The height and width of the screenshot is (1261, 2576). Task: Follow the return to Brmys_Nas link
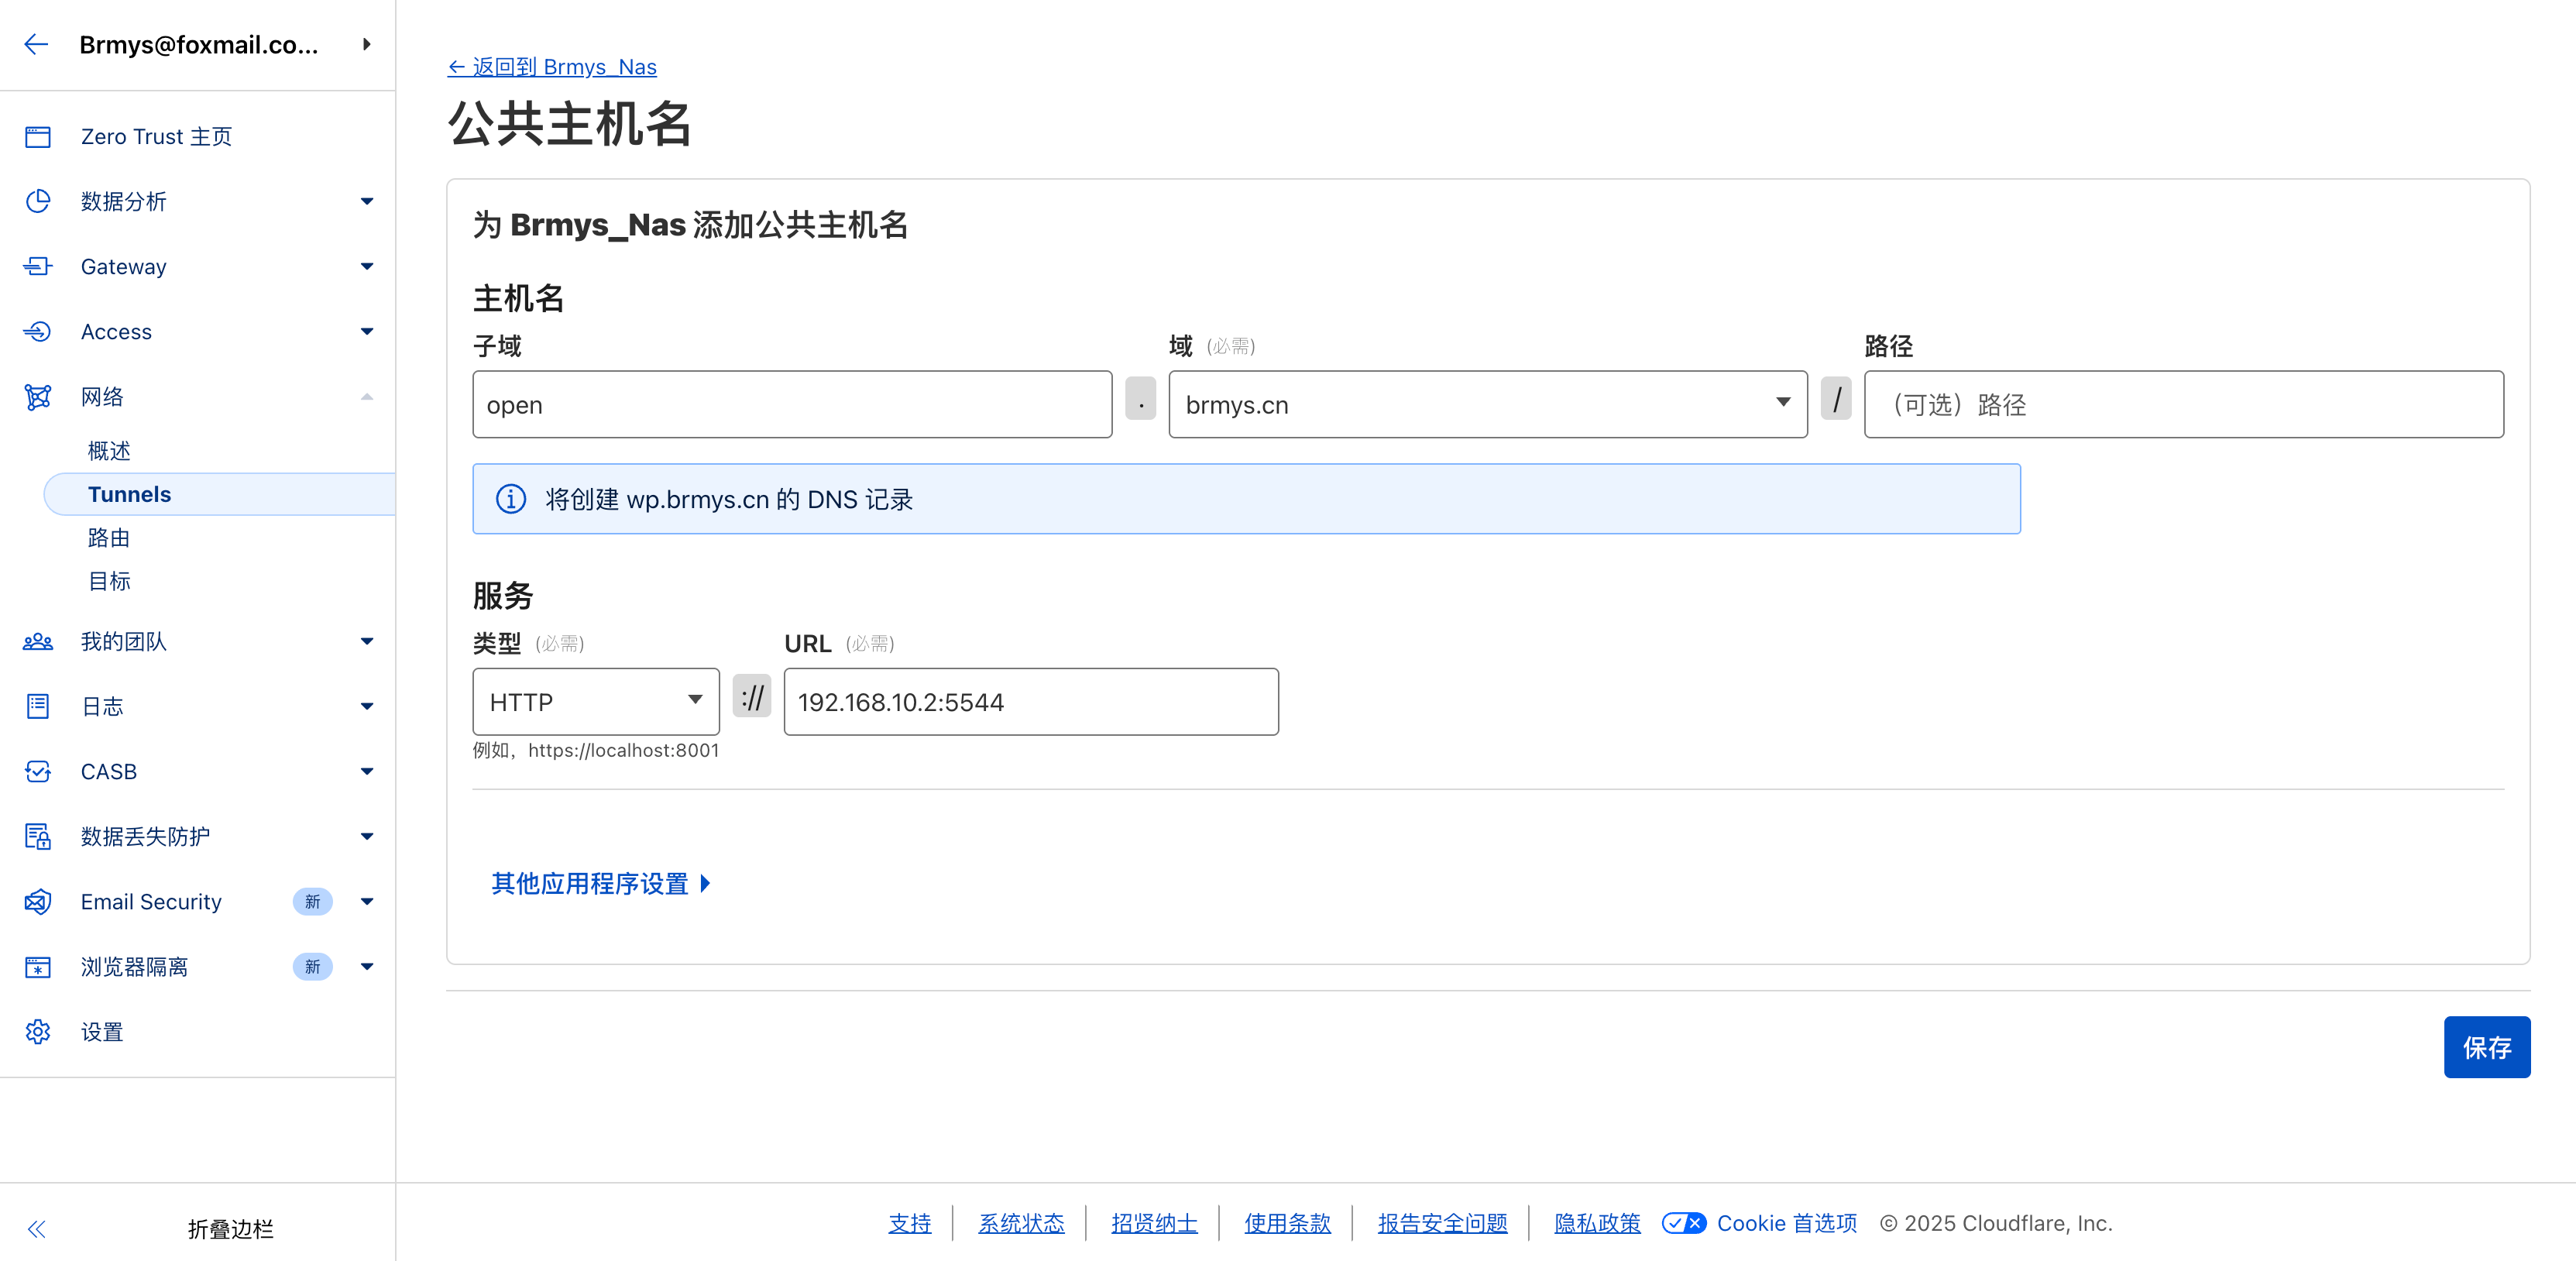tap(552, 67)
